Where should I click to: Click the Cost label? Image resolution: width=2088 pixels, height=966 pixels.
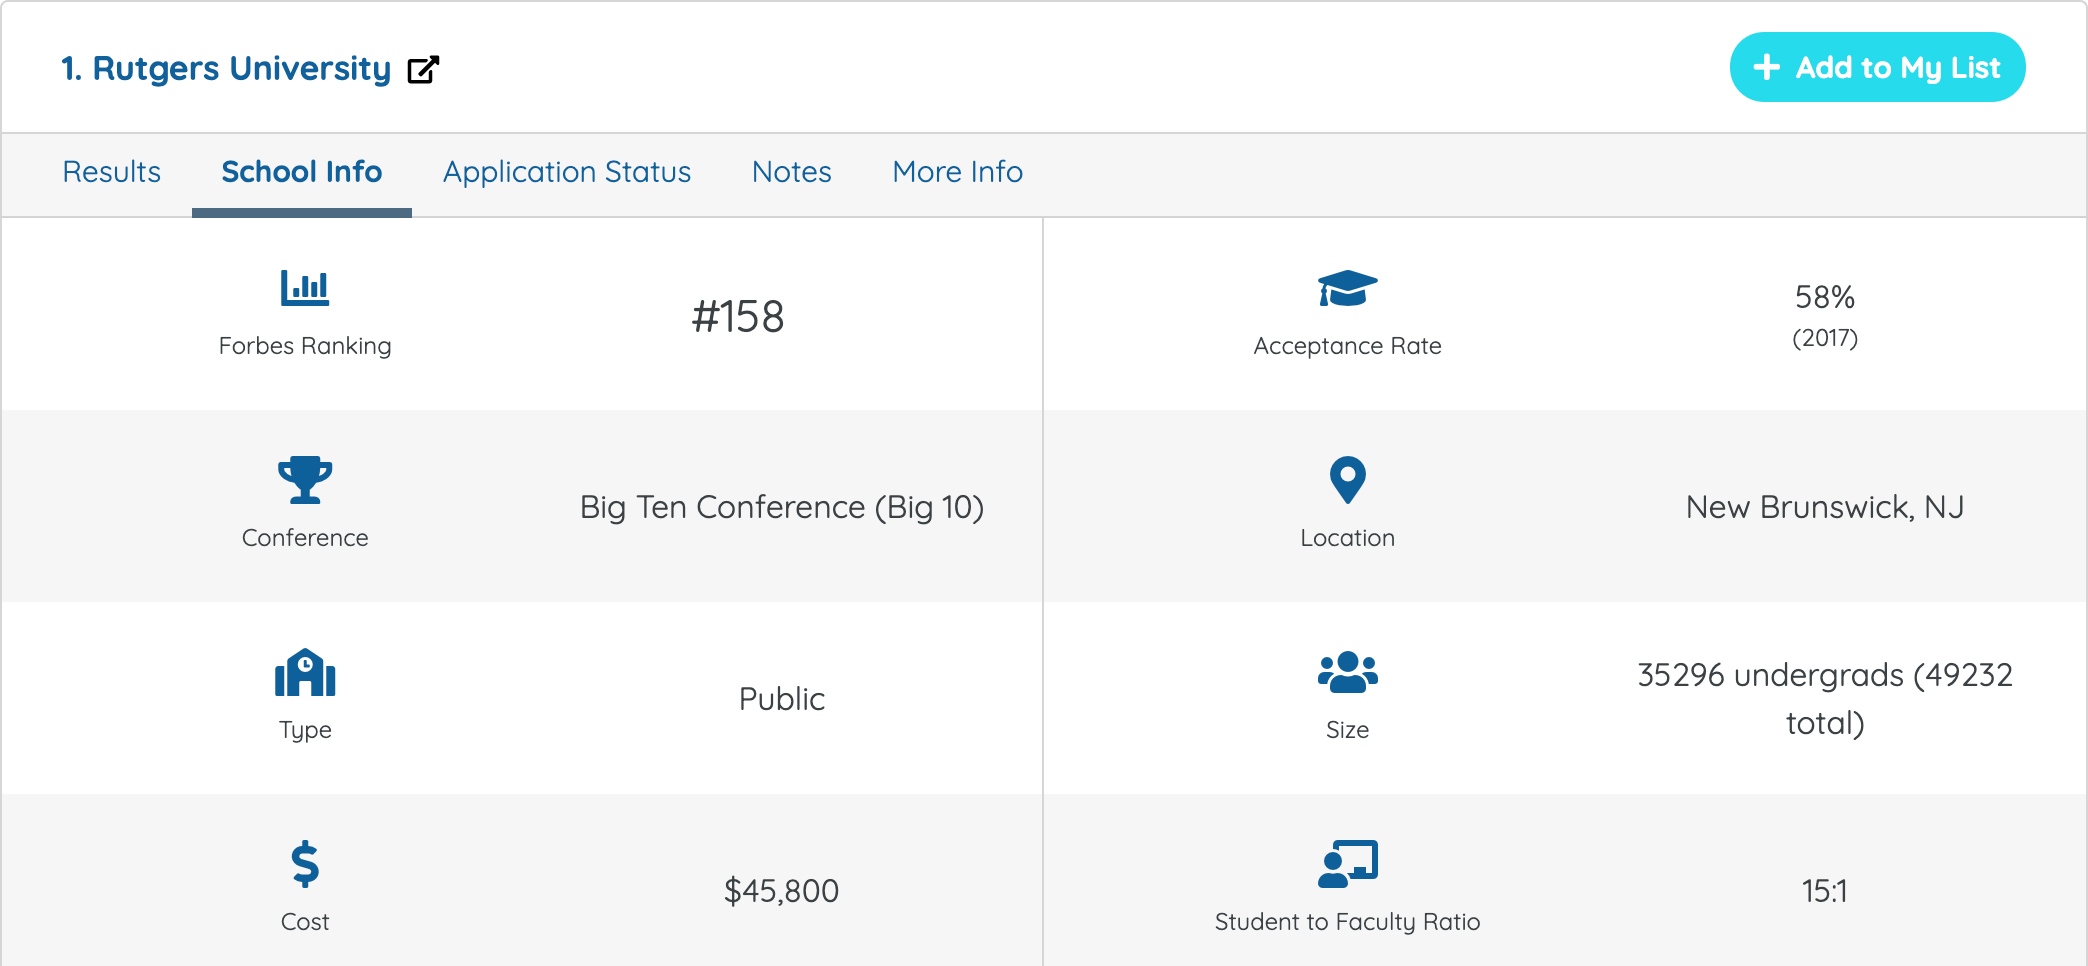pos(305,922)
